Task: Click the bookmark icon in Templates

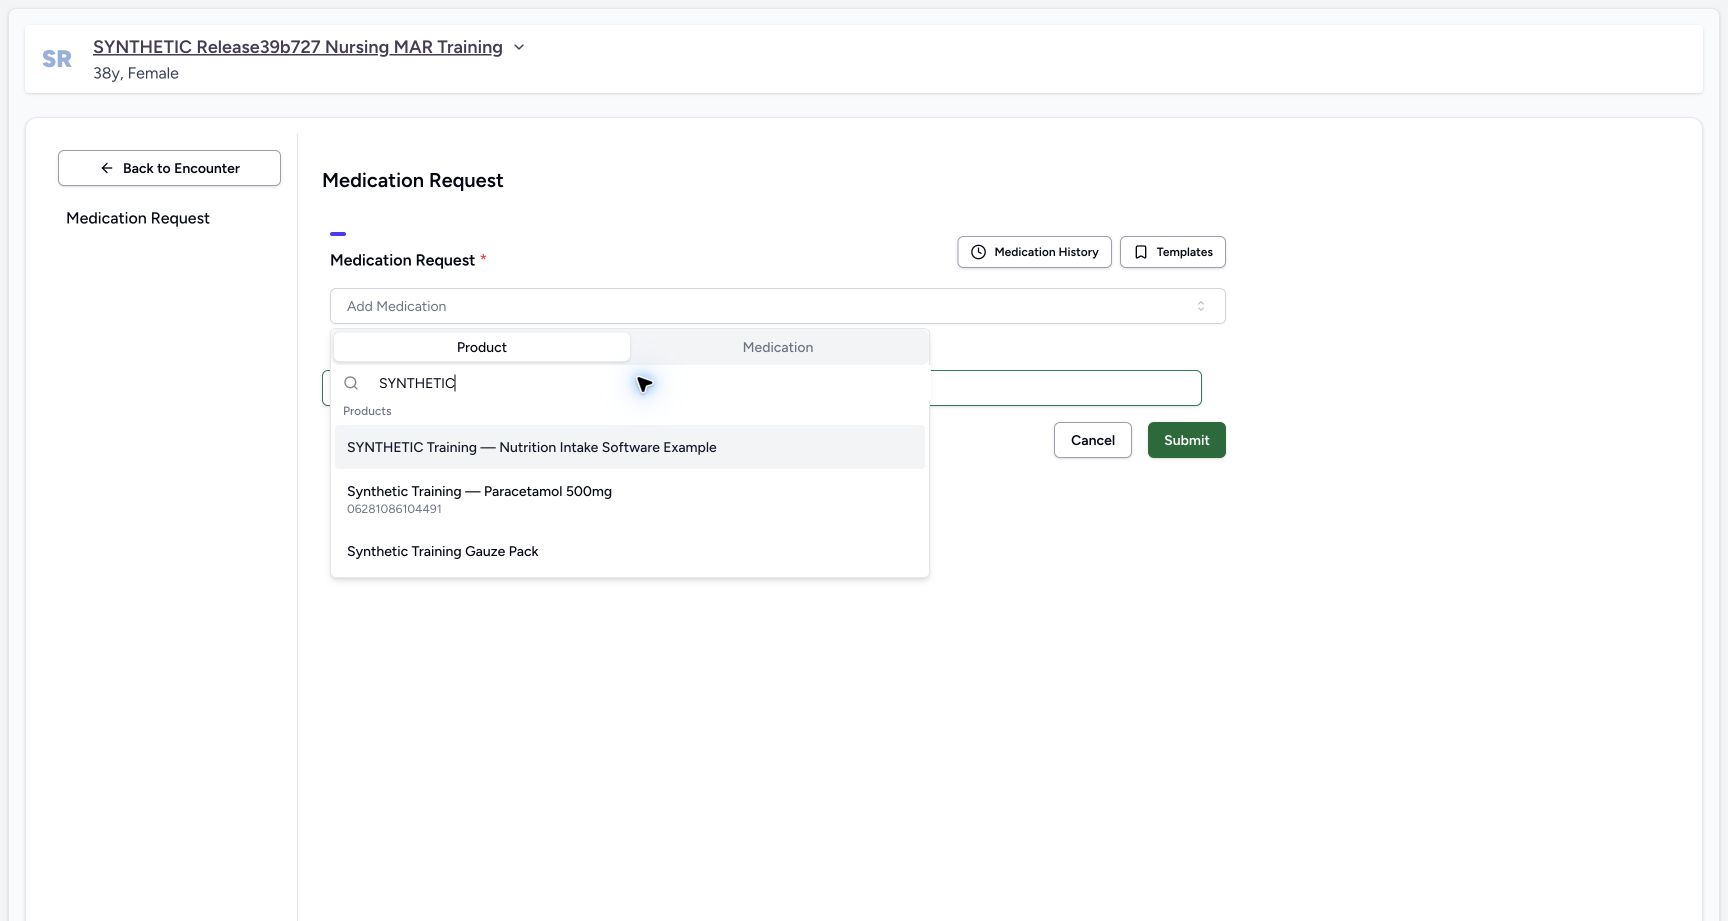Action: [1141, 252]
